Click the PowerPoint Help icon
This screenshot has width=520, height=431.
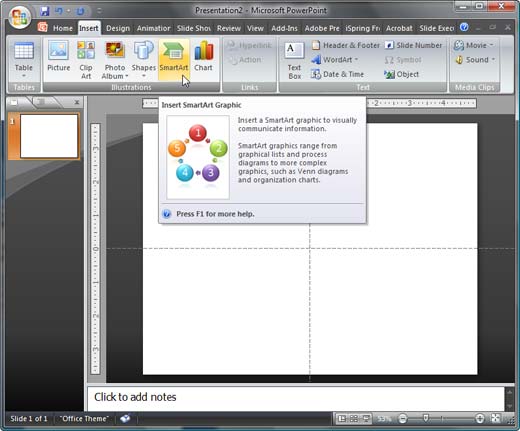click(464, 27)
